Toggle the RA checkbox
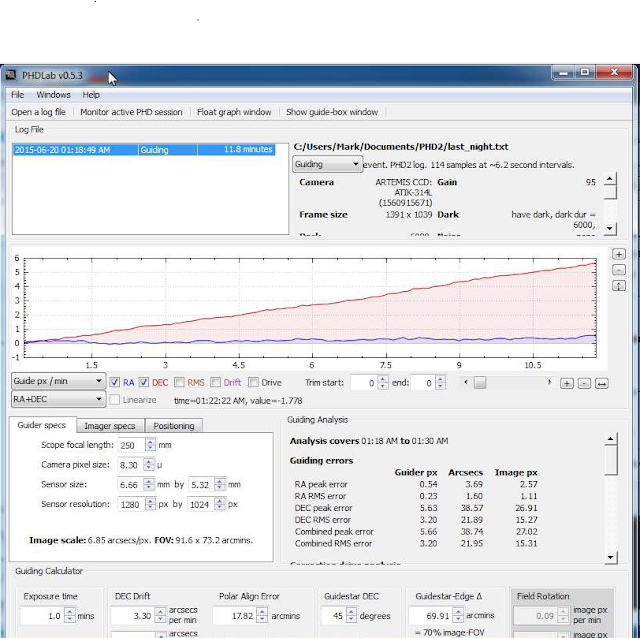Viewport: 640px width, 638px height. [x=114, y=382]
